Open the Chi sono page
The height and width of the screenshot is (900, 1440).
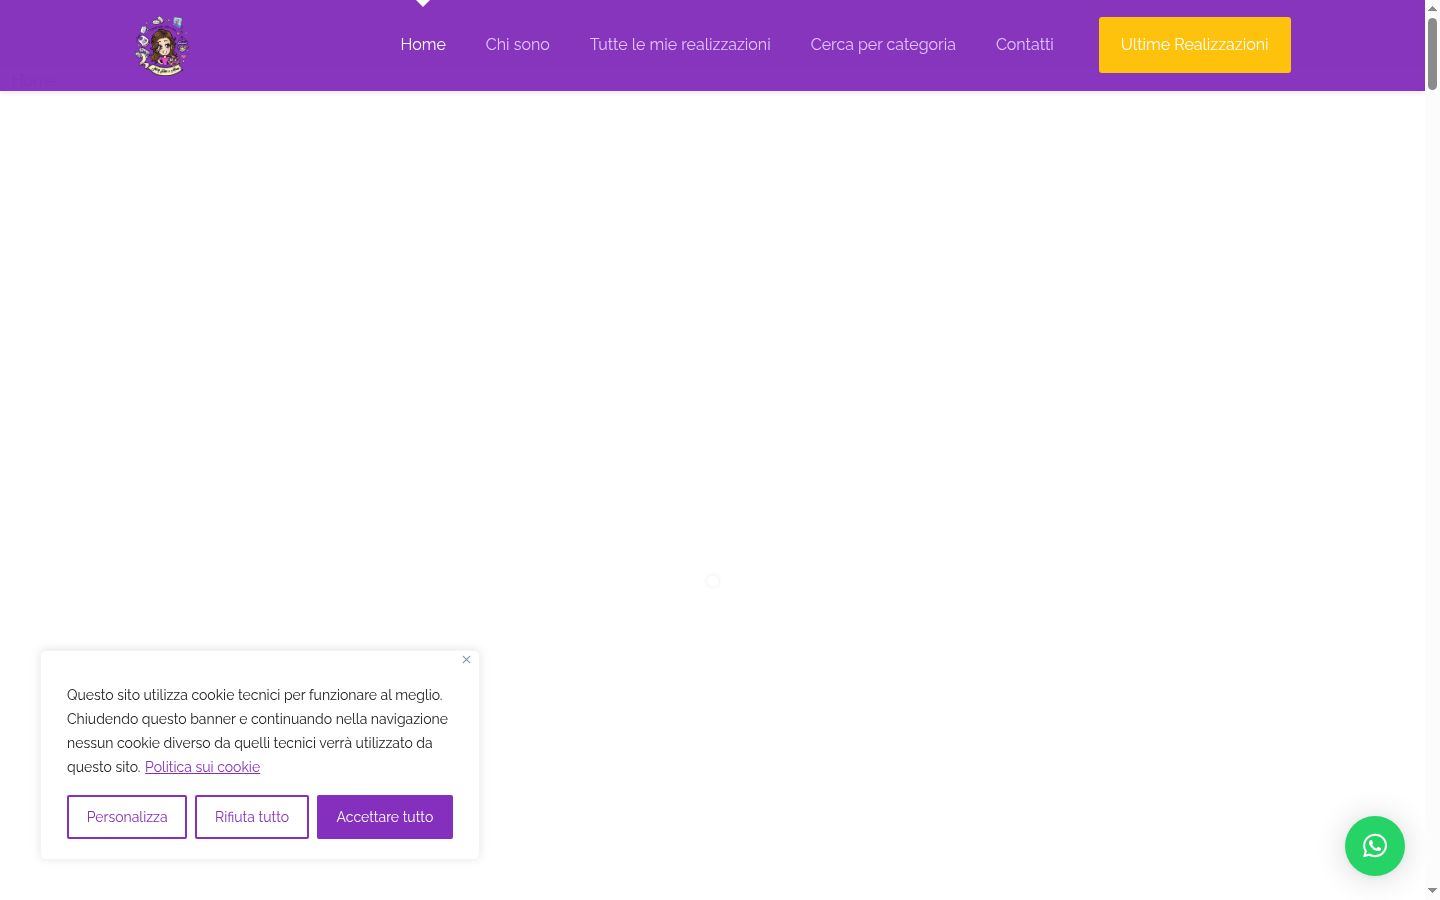point(517,45)
